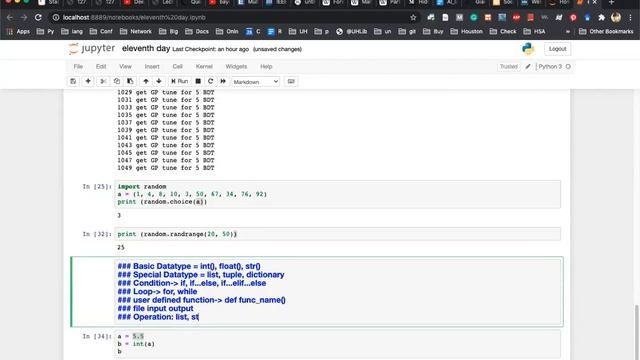Open the Insert menu in Jupyter
The width and height of the screenshot is (640, 360).
pos(152,67)
